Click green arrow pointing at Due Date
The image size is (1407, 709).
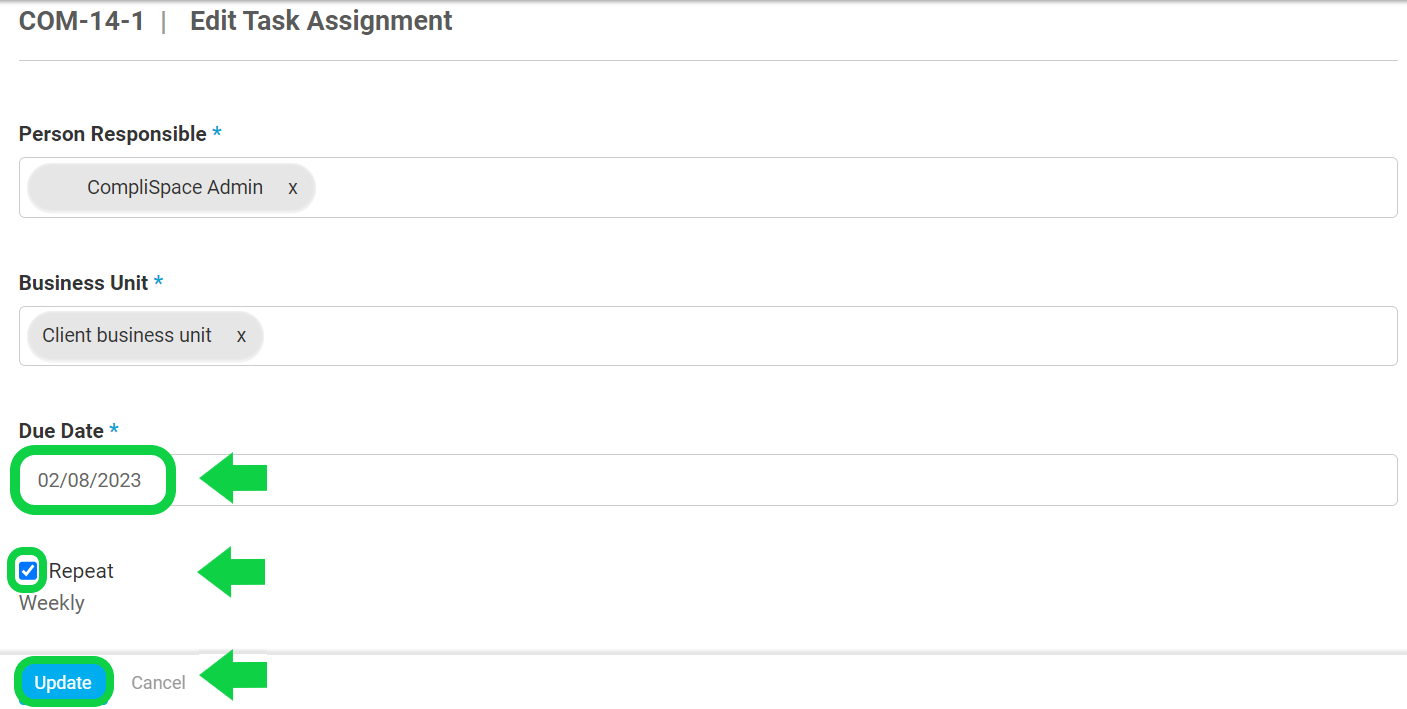234,478
